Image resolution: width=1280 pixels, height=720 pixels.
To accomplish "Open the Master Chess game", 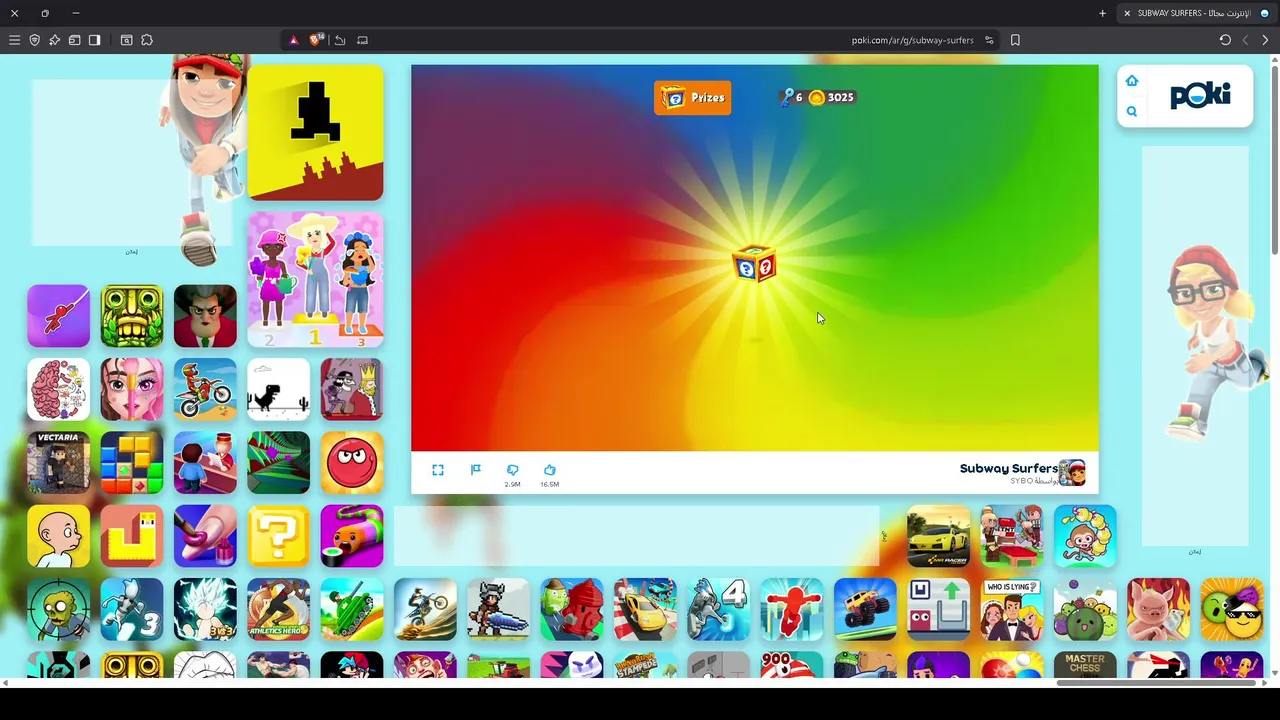I will click(x=1085, y=665).
